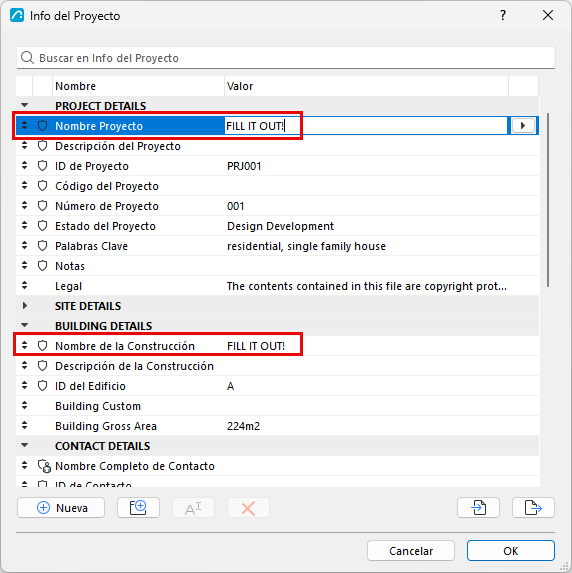The image size is (572, 573).
Task: Click the shield icon beside Código del Proyecto
Action: (x=43, y=186)
